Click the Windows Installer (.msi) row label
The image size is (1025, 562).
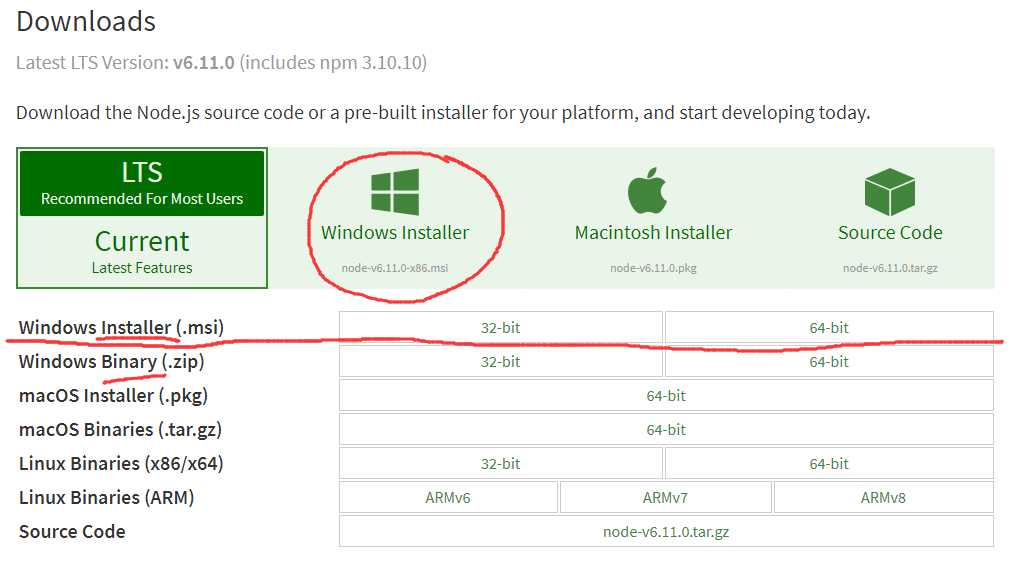[x=121, y=327]
